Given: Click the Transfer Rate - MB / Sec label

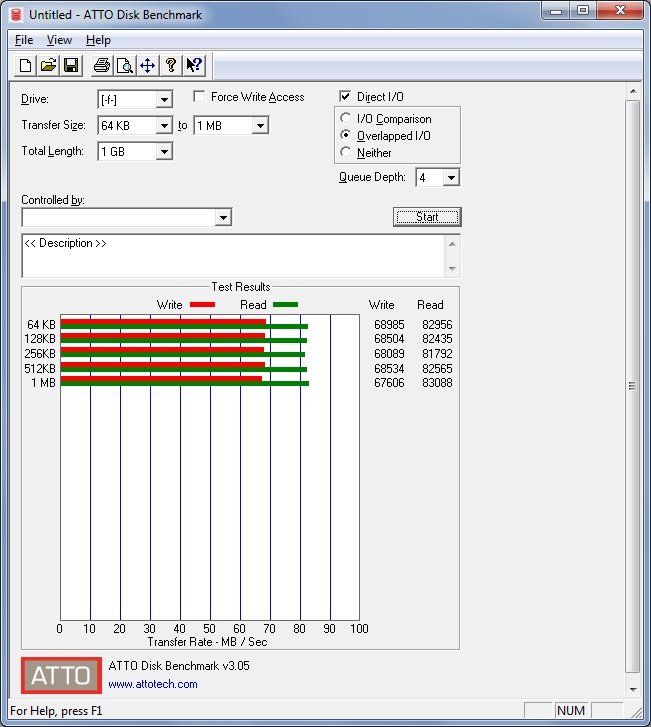Looking at the screenshot, I should click(x=207, y=642).
